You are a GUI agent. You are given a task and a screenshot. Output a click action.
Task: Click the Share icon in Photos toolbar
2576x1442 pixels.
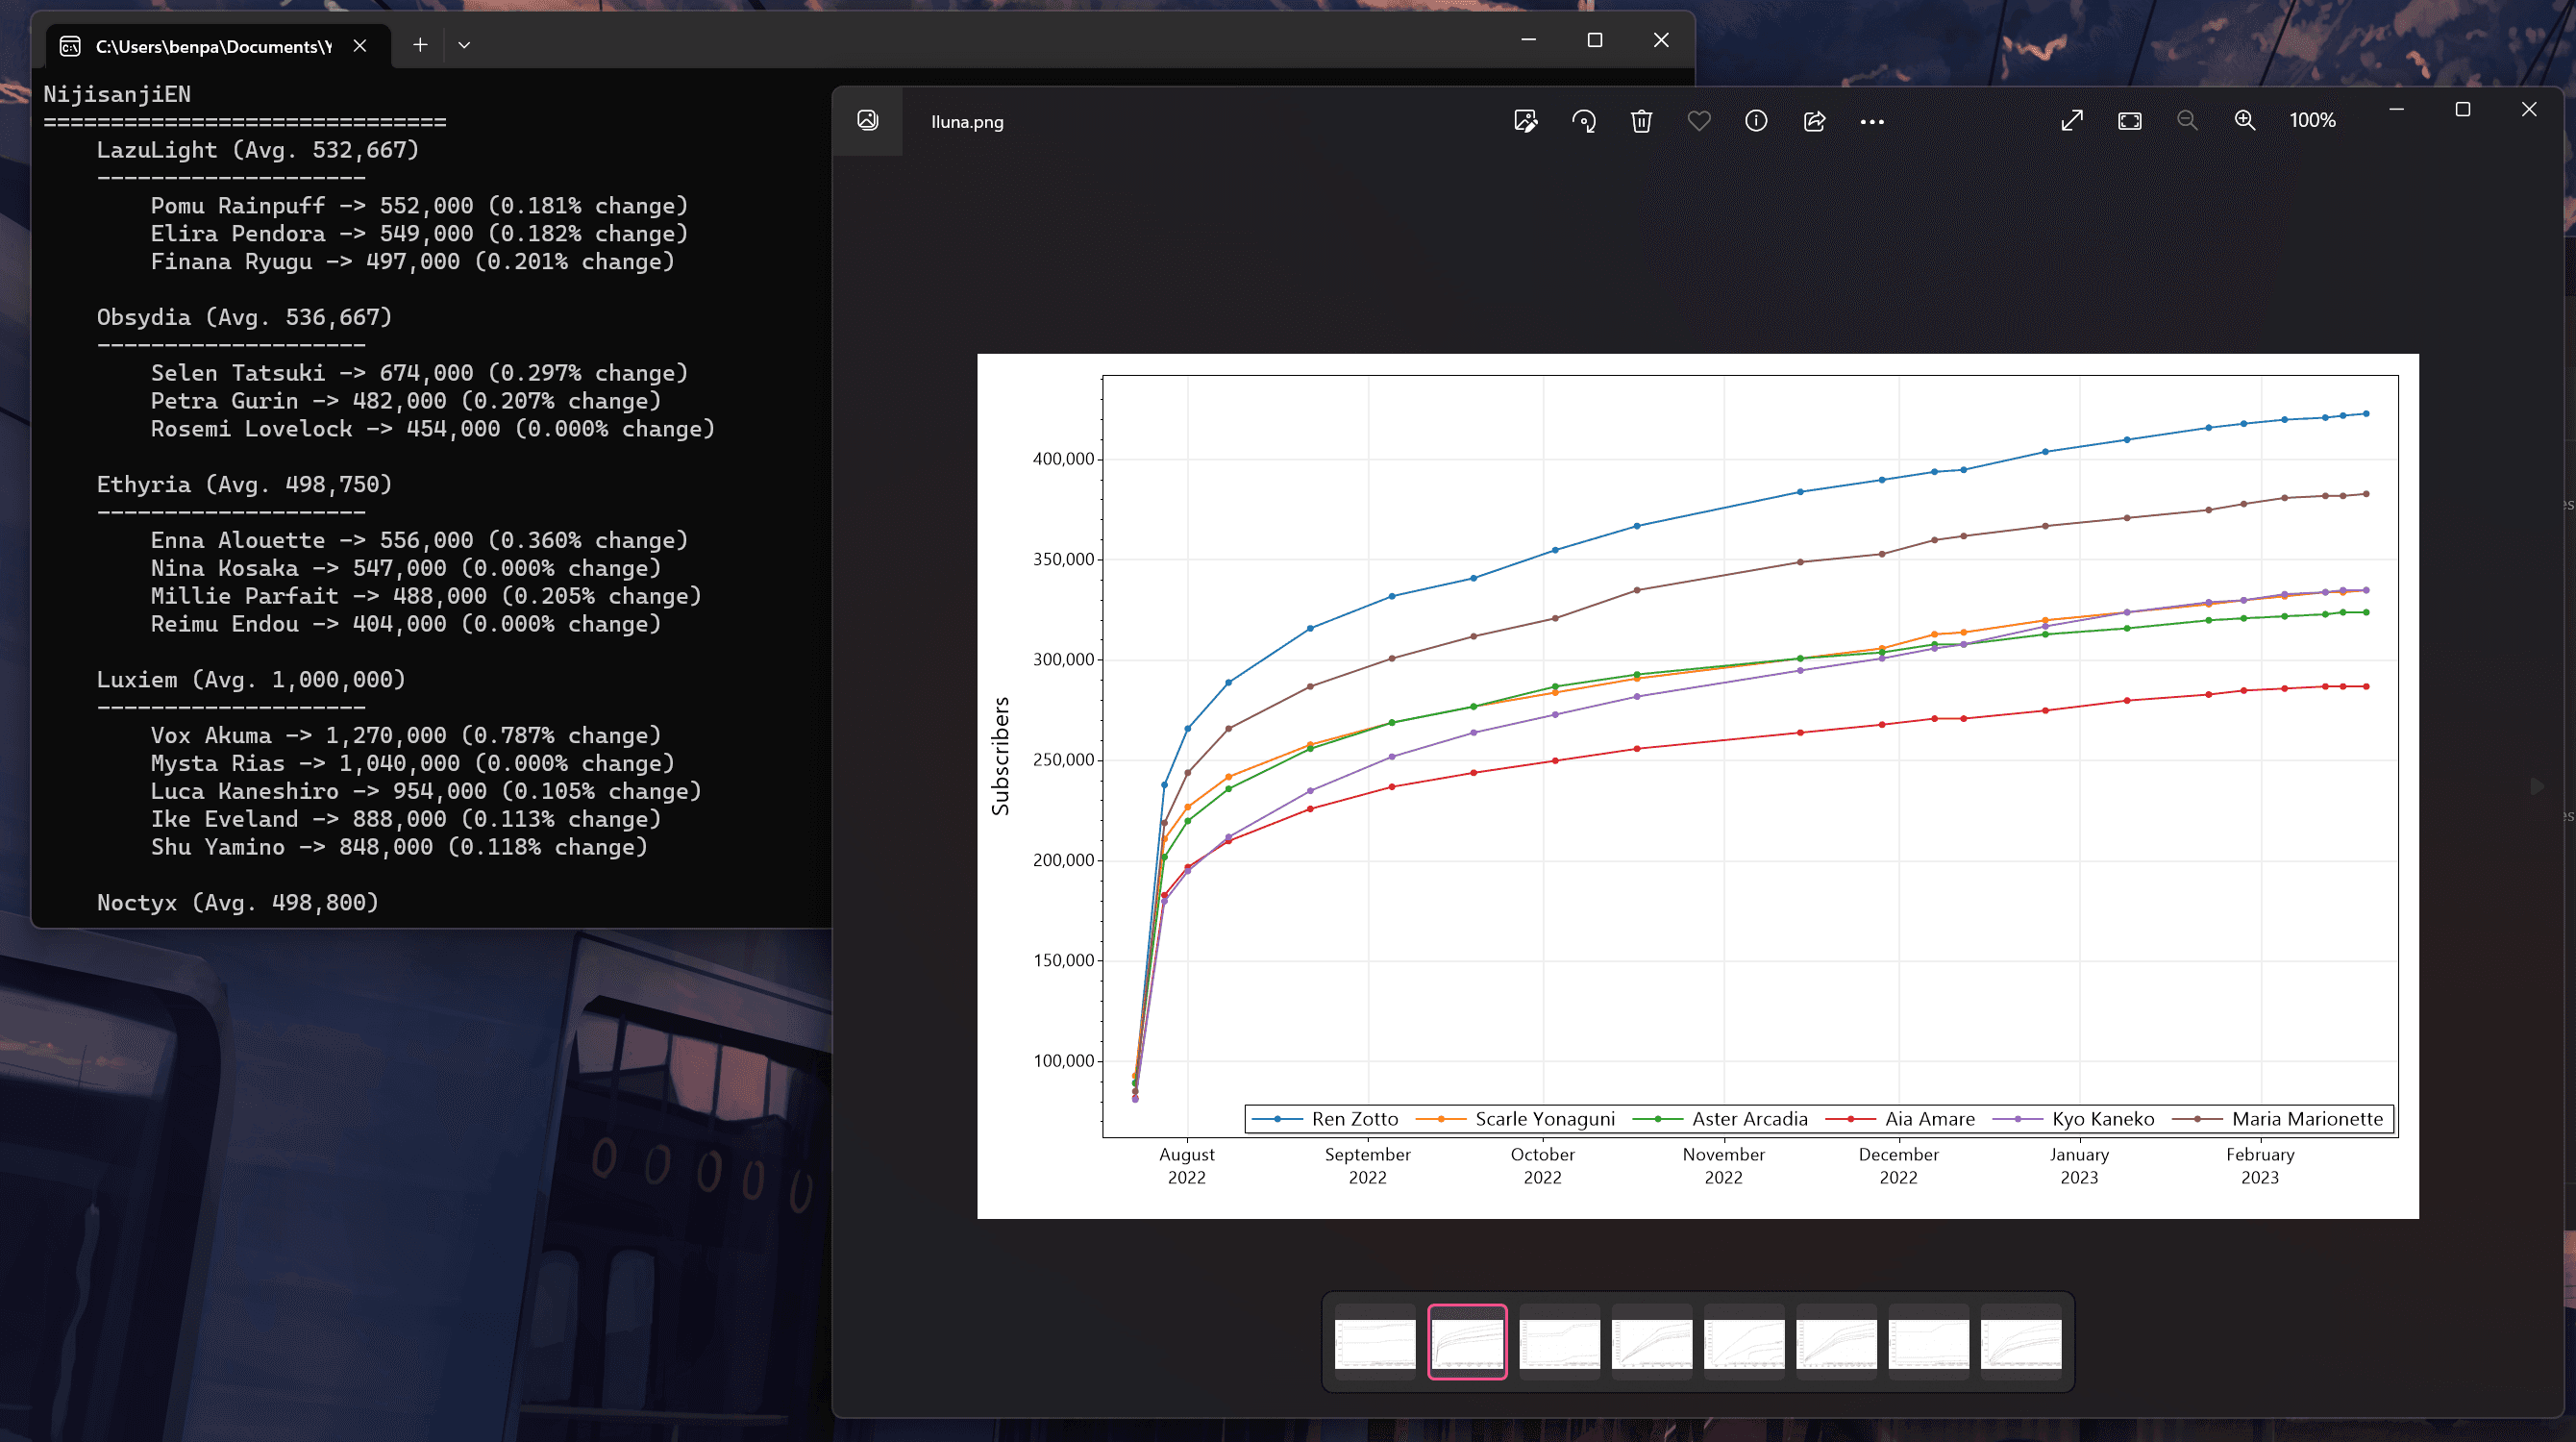click(x=1814, y=121)
